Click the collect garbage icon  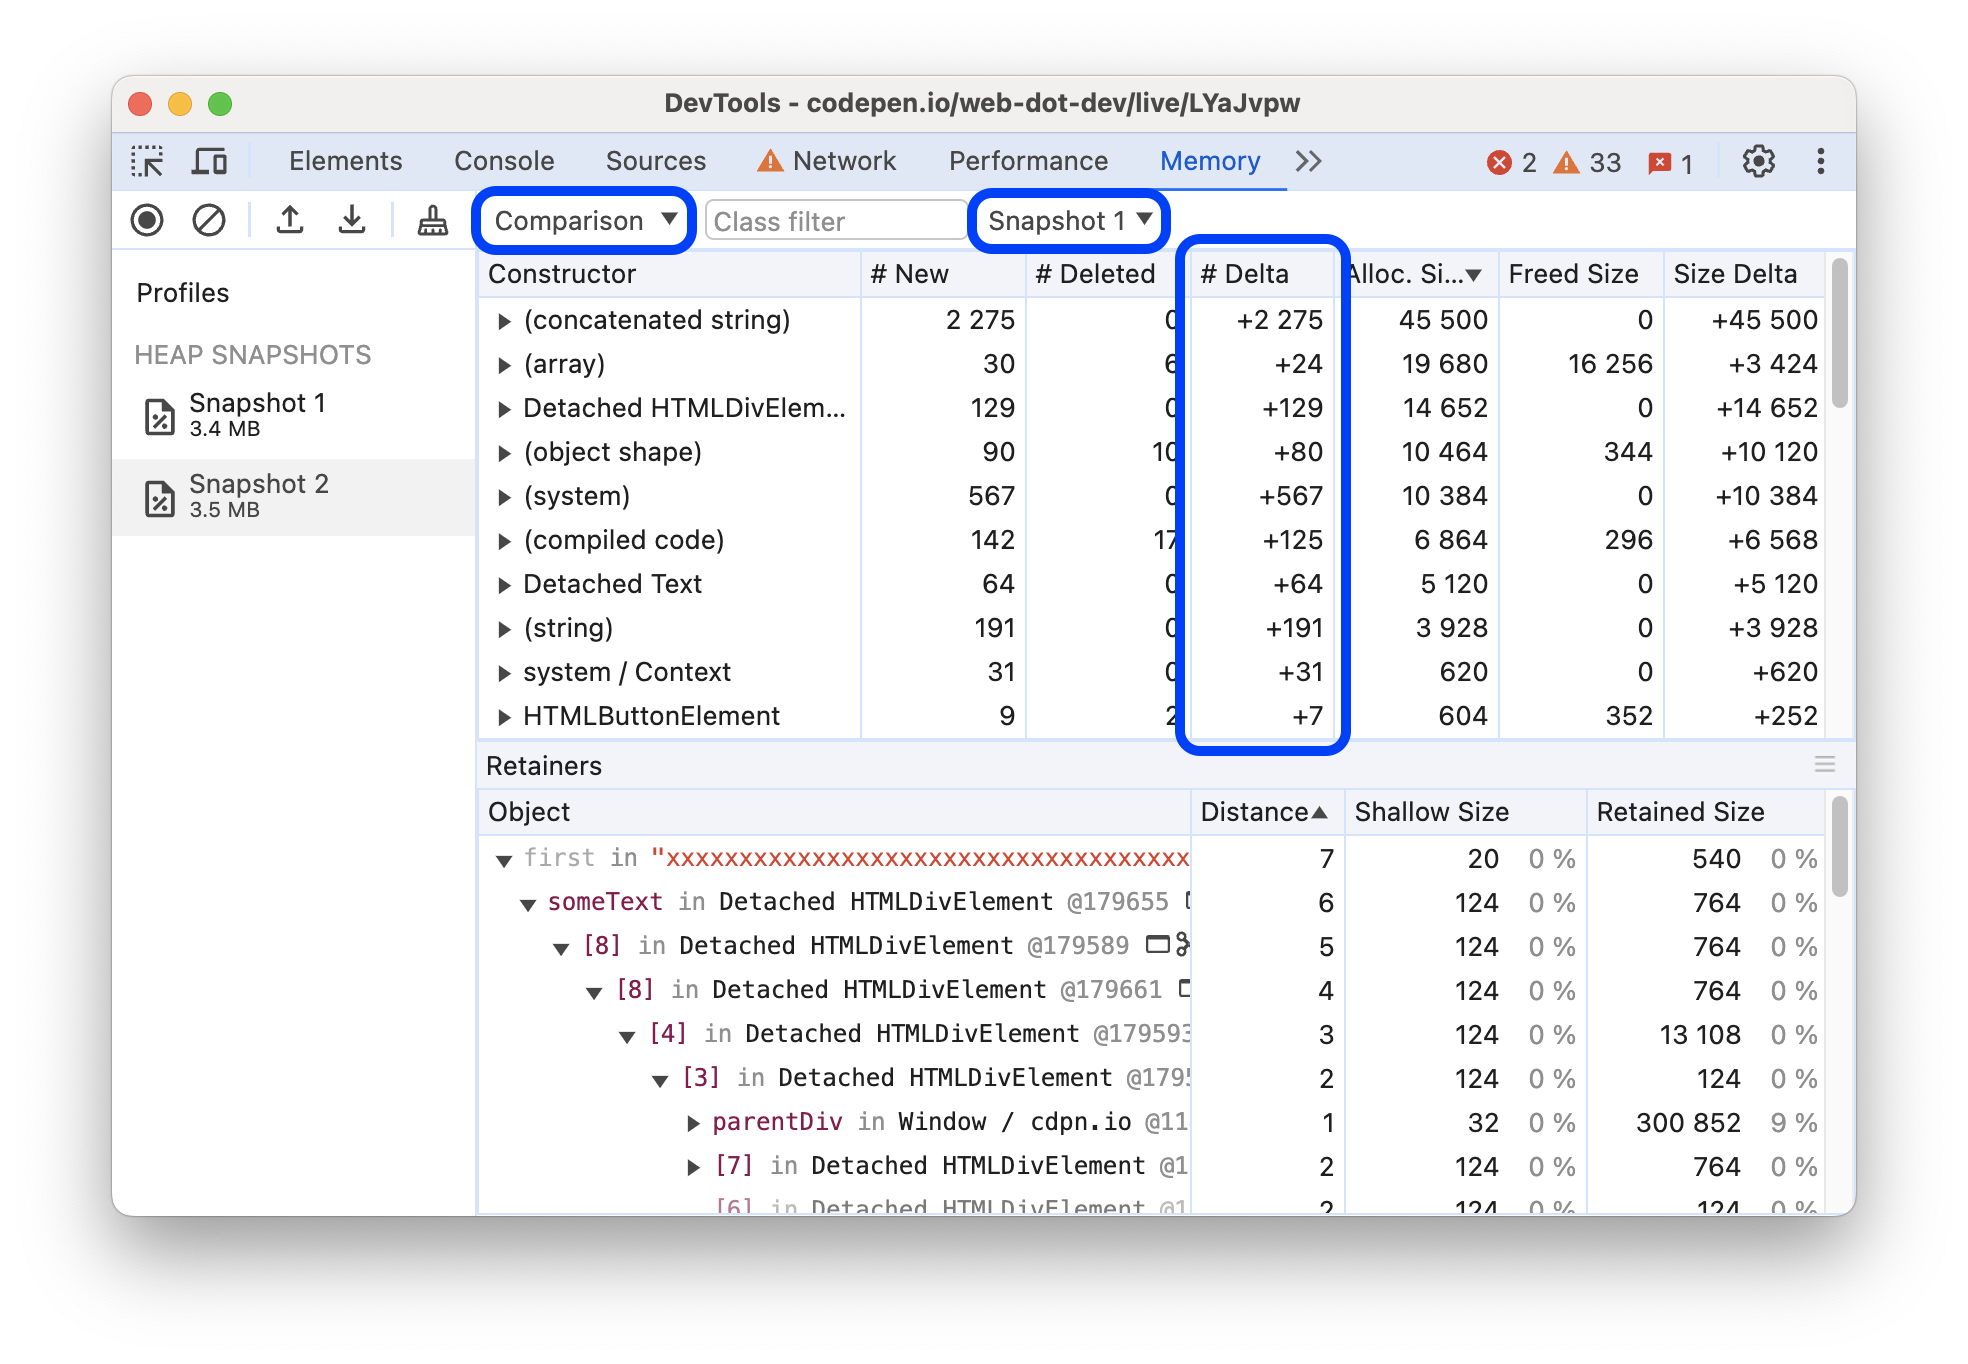tap(425, 221)
